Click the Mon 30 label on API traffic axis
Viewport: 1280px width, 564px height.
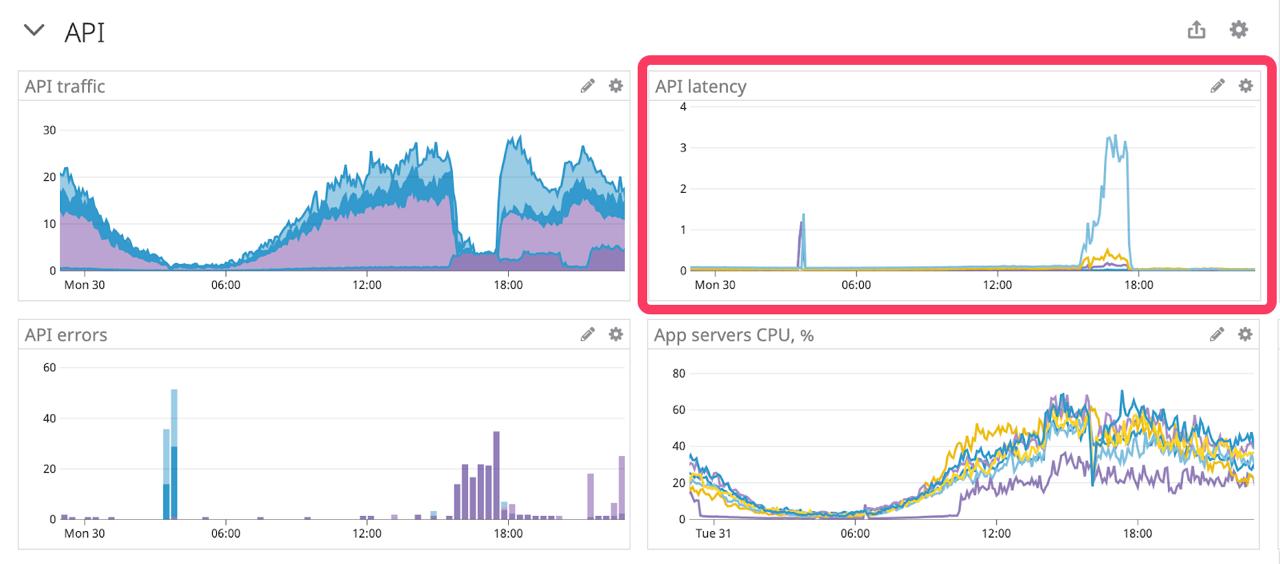(84, 285)
